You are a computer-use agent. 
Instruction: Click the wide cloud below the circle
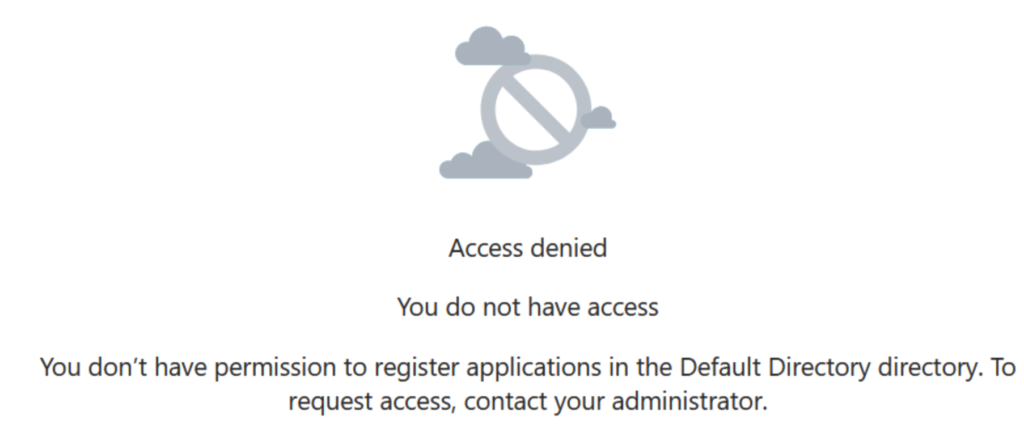click(485, 161)
